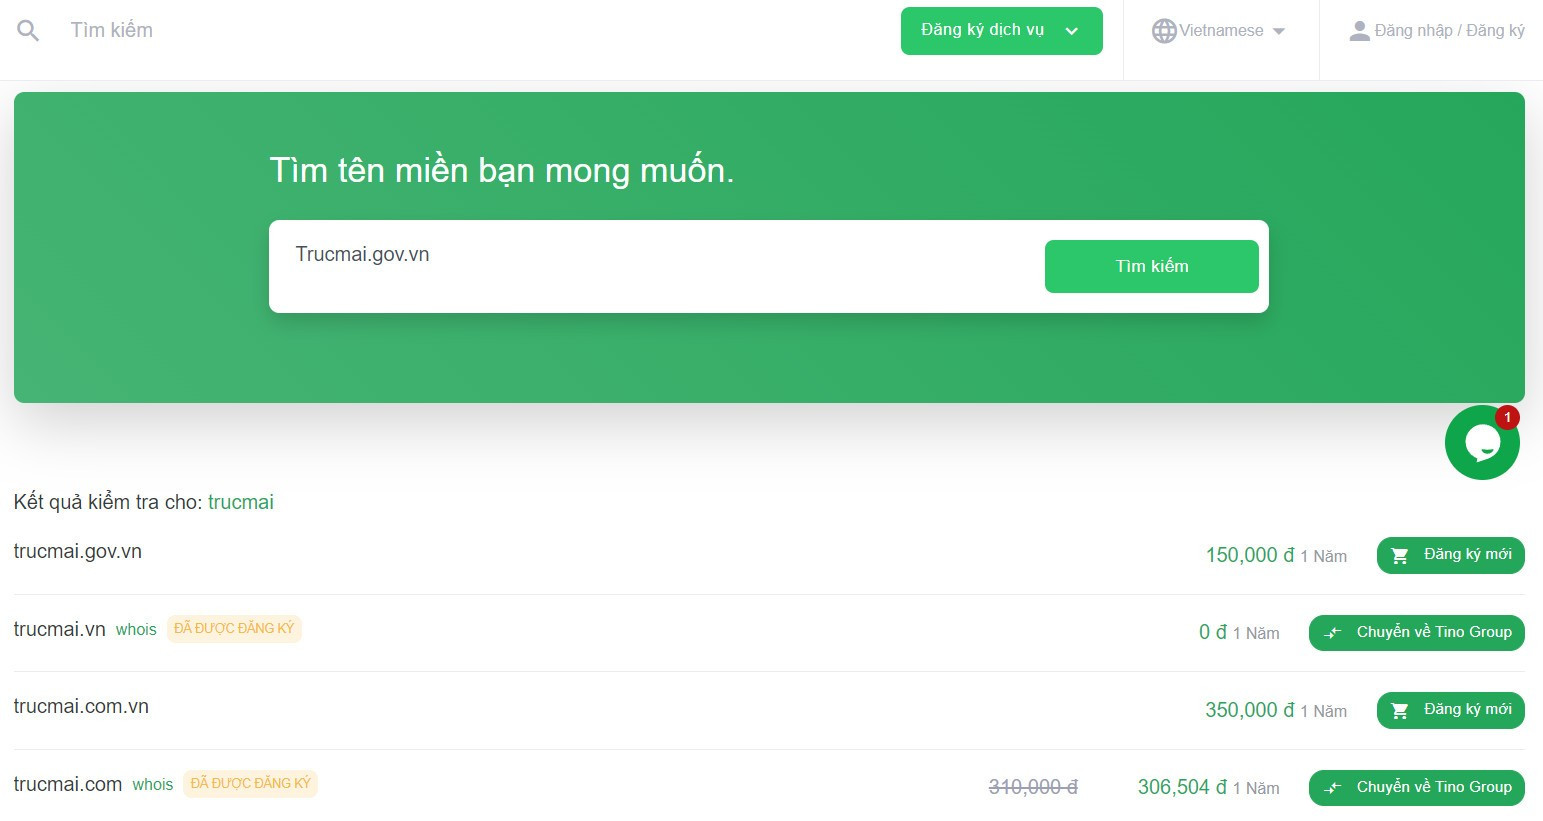Click Đăng ký mới for trucmai.com.vn
The image size is (1543, 821).
pyautogui.click(x=1450, y=710)
